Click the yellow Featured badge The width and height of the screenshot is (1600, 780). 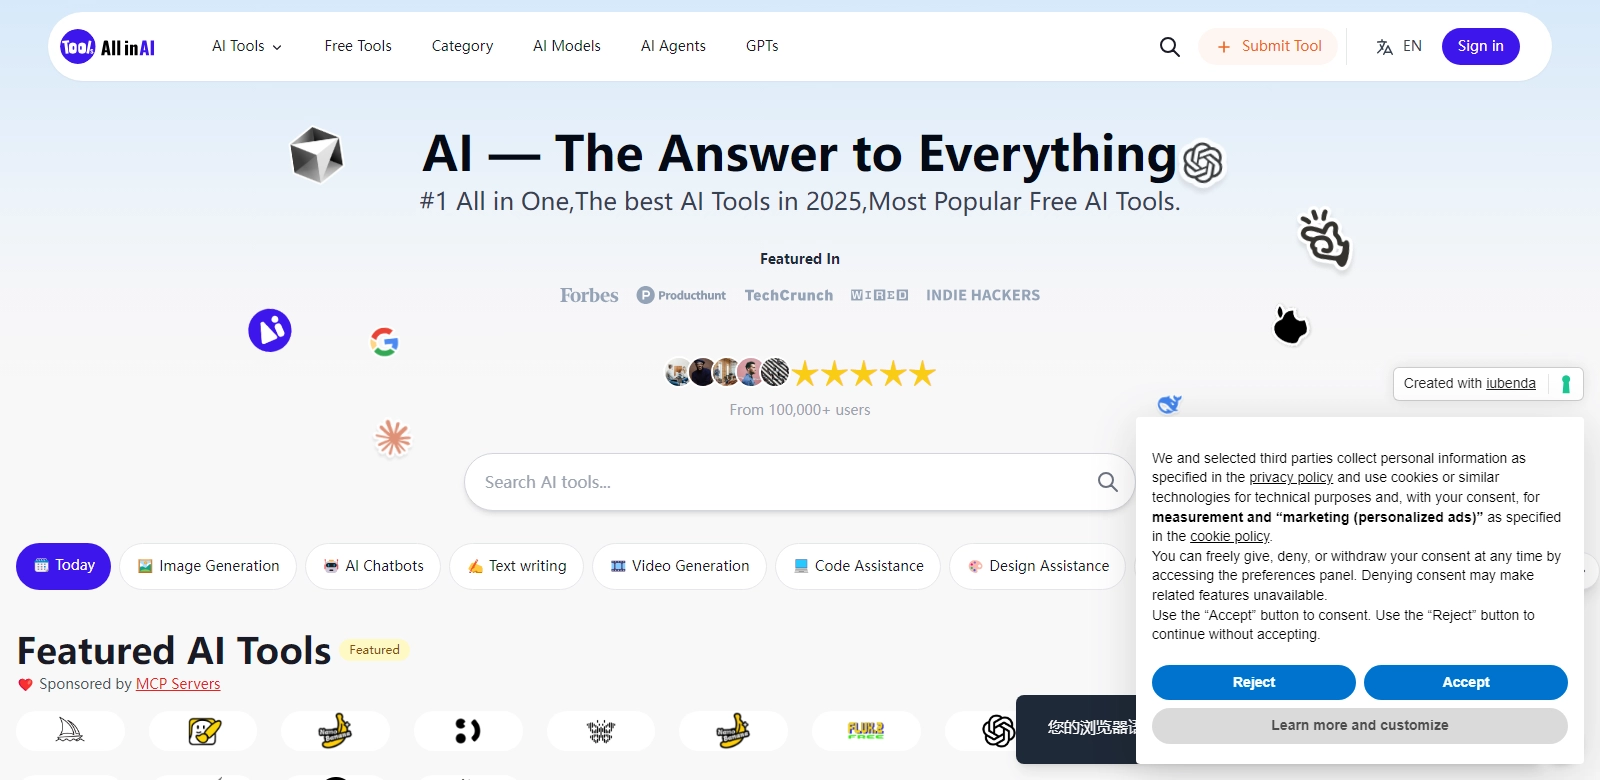(x=374, y=650)
